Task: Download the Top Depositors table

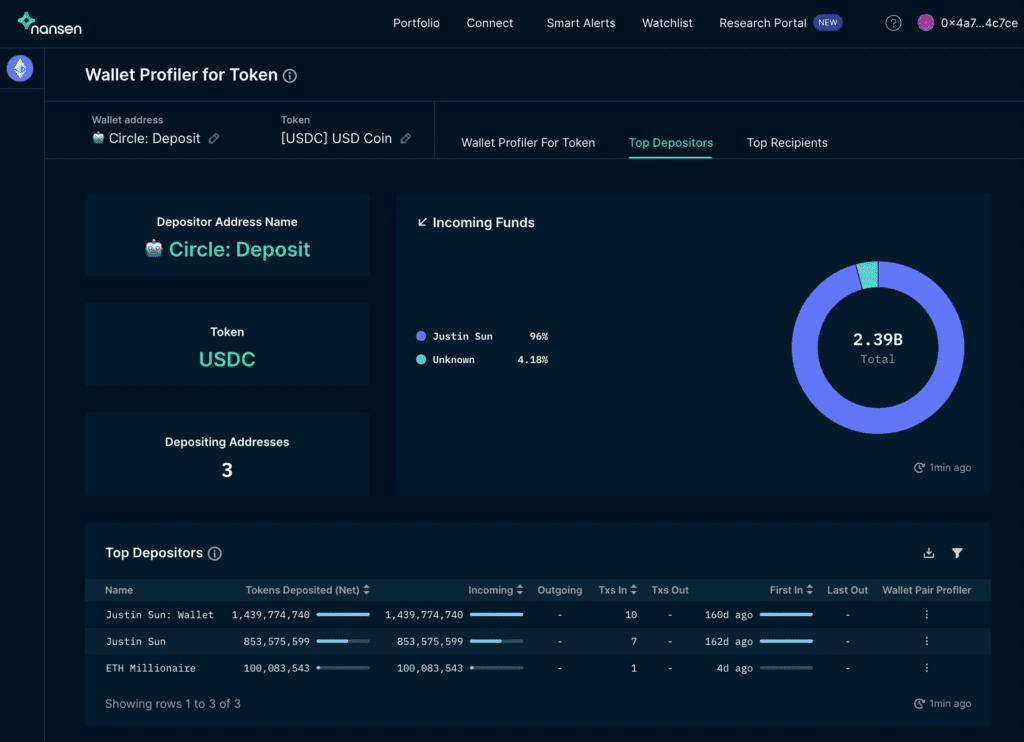Action: pyautogui.click(x=929, y=553)
